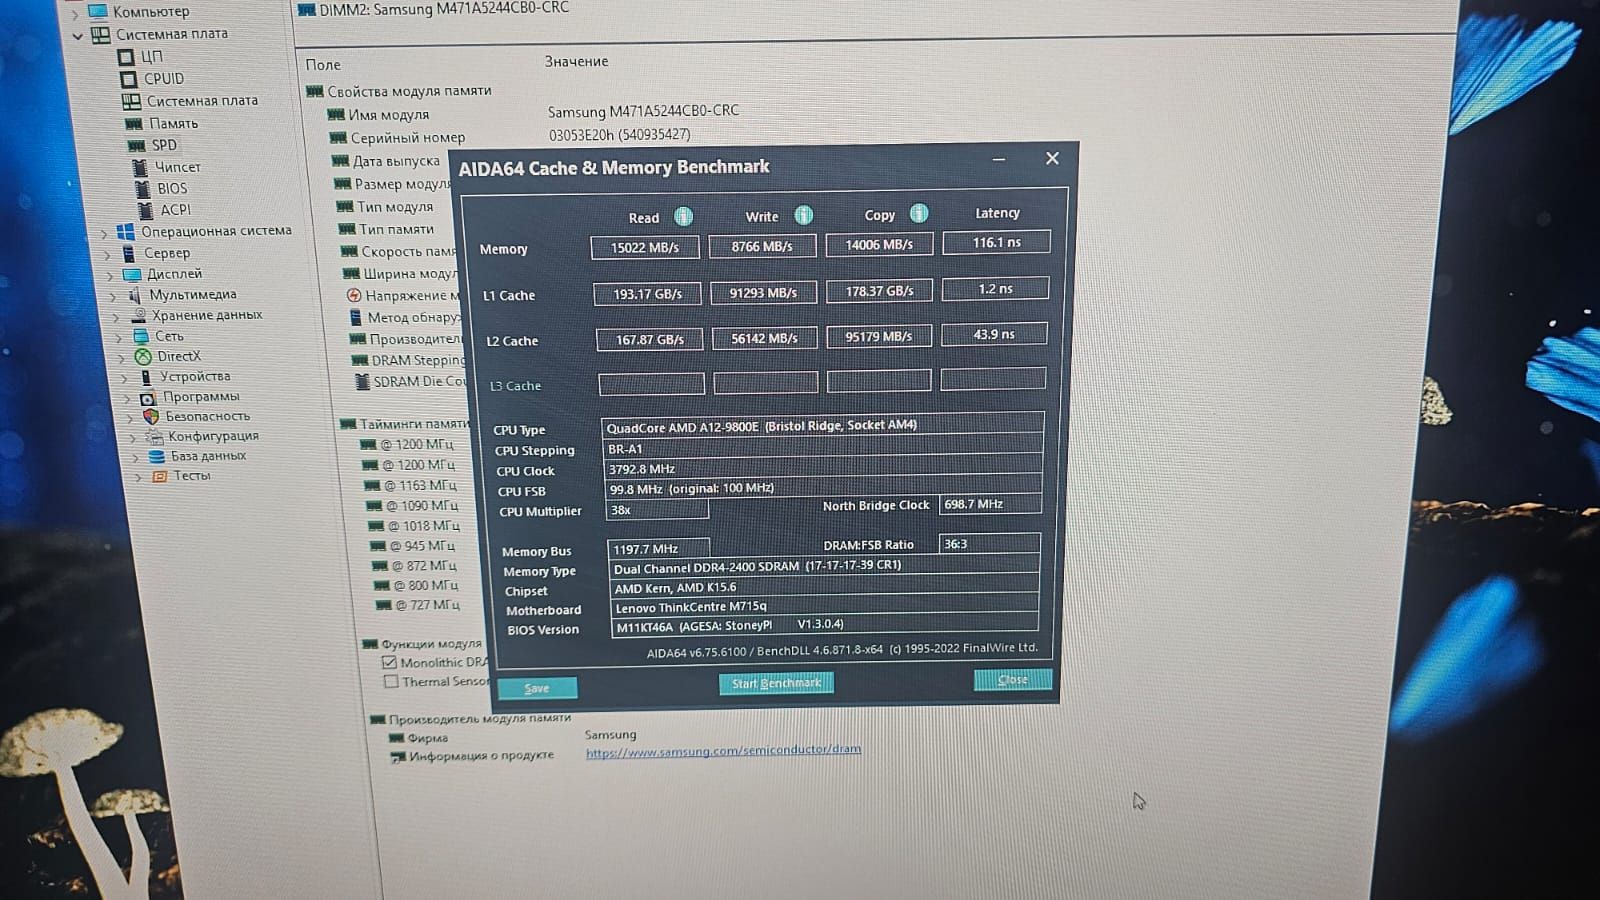Click the Copy column info icon
This screenshot has width=1600, height=900.
(x=919, y=213)
